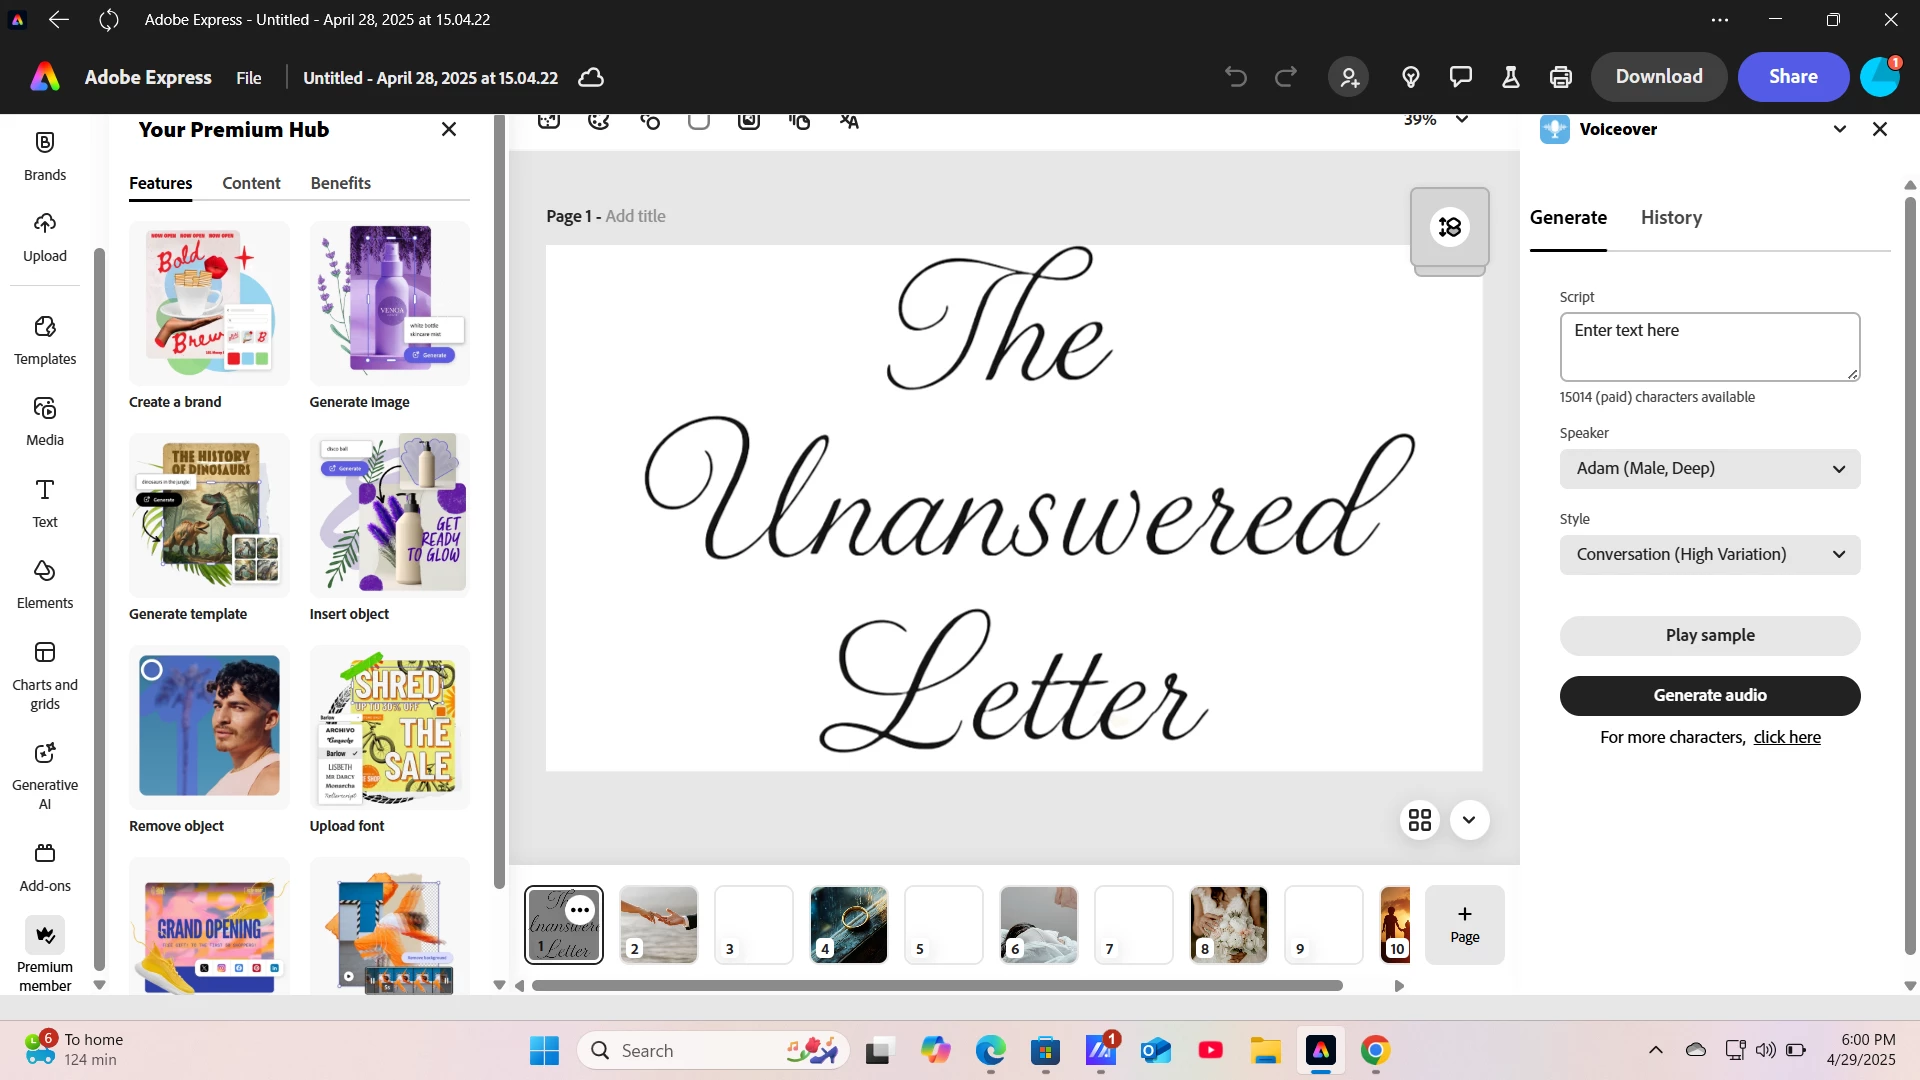Viewport: 1920px width, 1080px height.
Task: Open the Speaker dropdown showing Adam
Action: (1709, 469)
